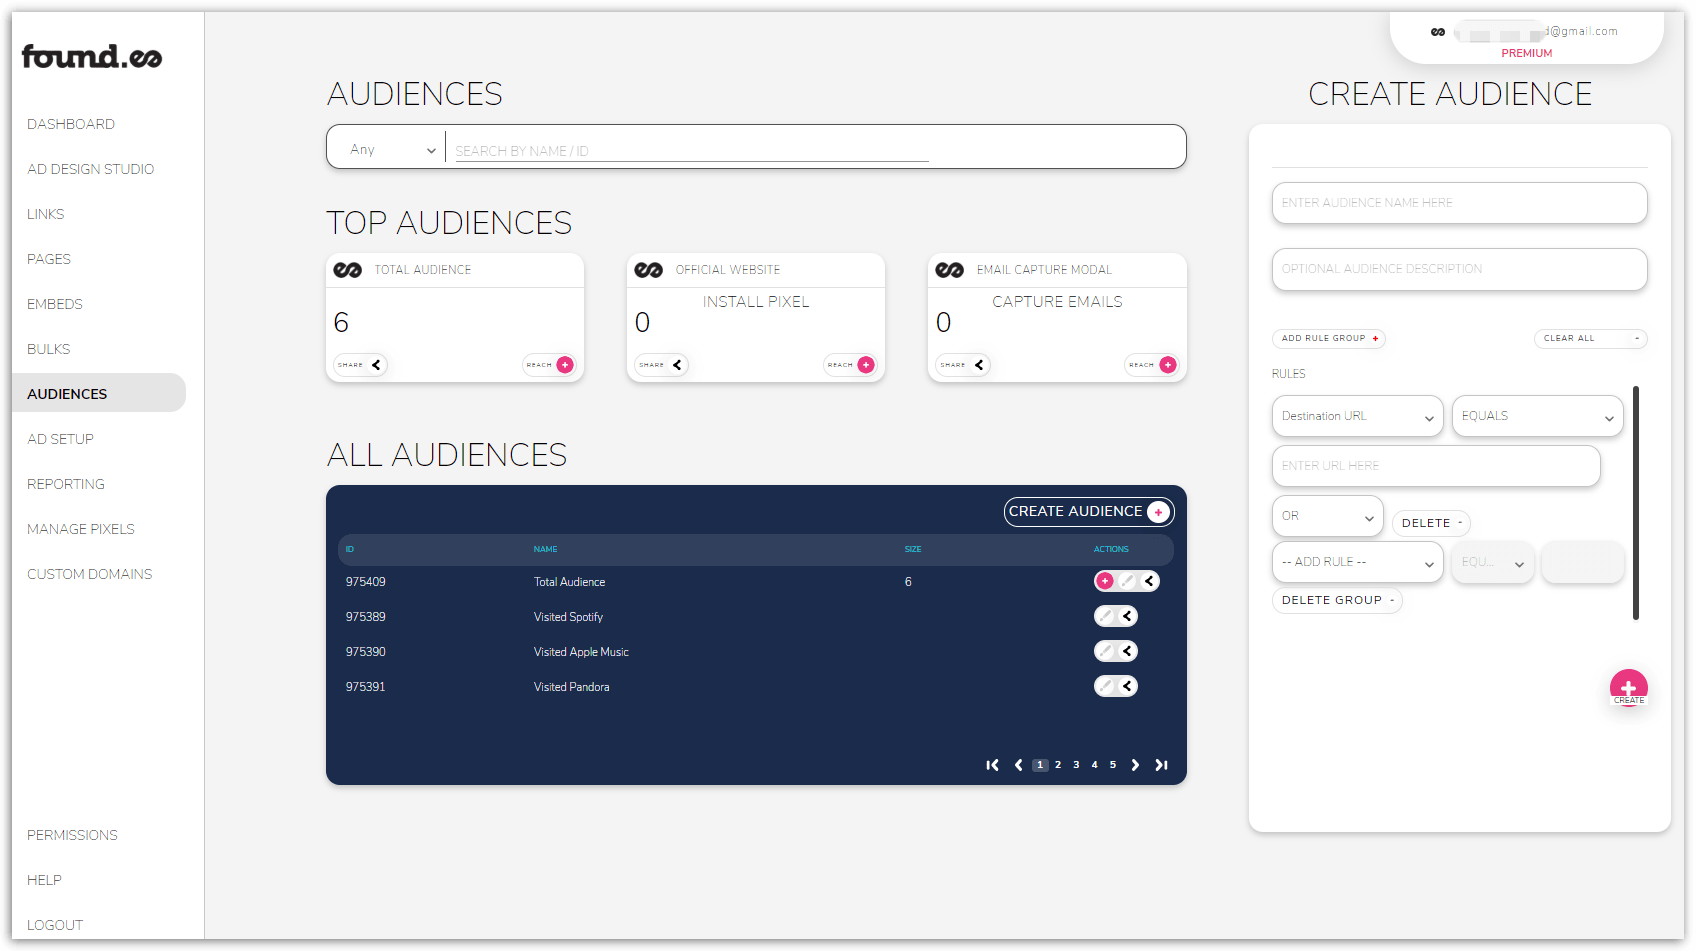Go to first page of audiences table
The height and width of the screenshot is (951, 1696).
click(x=992, y=765)
